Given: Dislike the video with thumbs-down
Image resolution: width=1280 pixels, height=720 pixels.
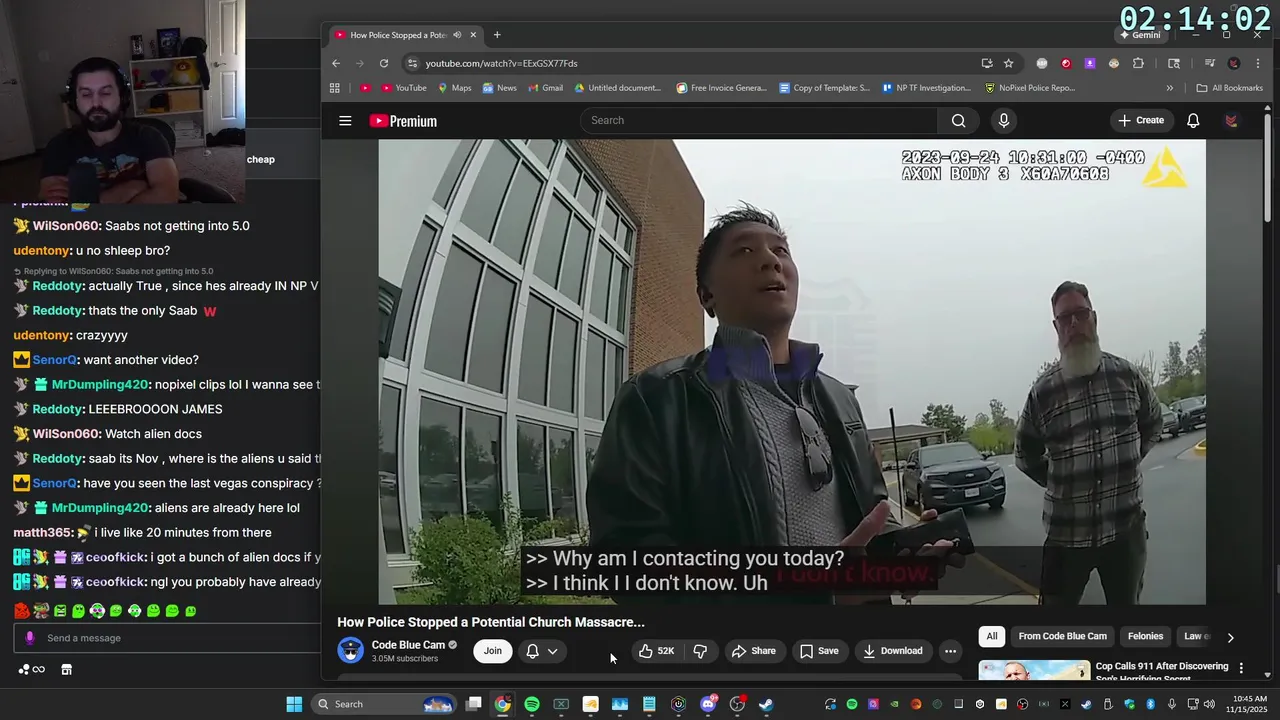Looking at the screenshot, I should click(700, 651).
